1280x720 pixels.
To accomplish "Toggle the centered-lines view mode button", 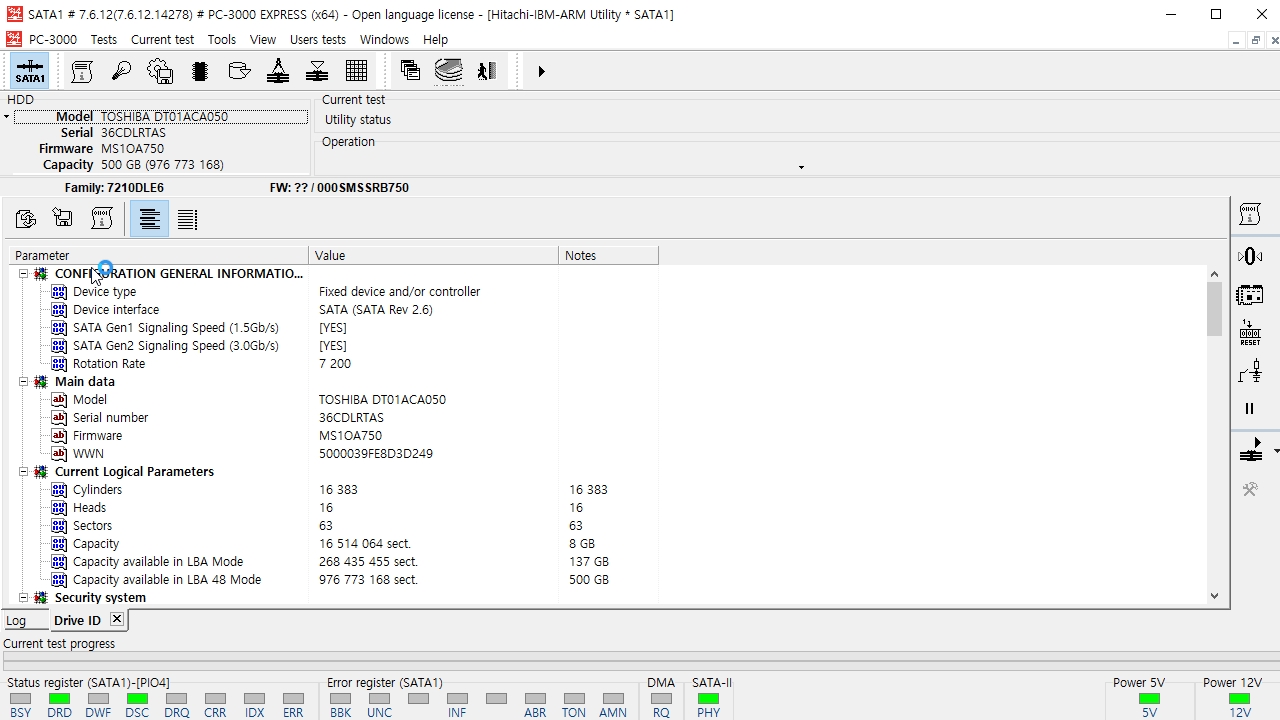I will coord(150,219).
